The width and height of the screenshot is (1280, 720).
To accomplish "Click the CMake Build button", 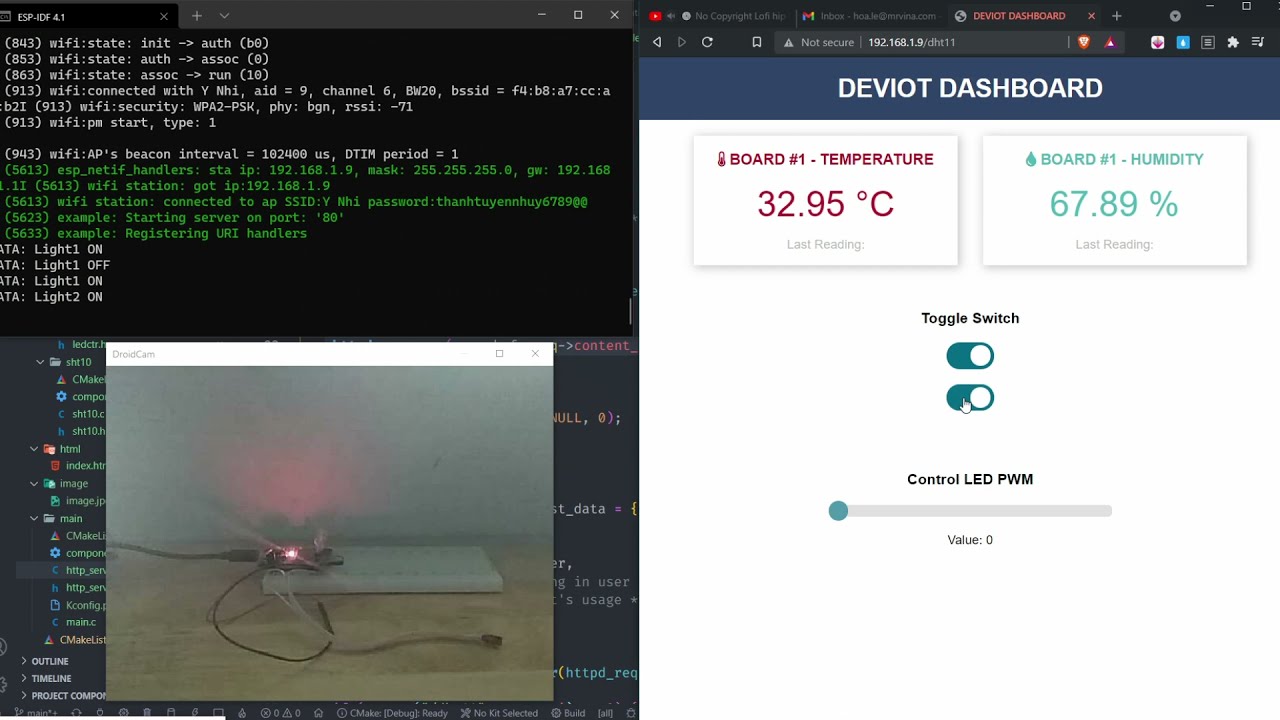I will tap(568, 713).
